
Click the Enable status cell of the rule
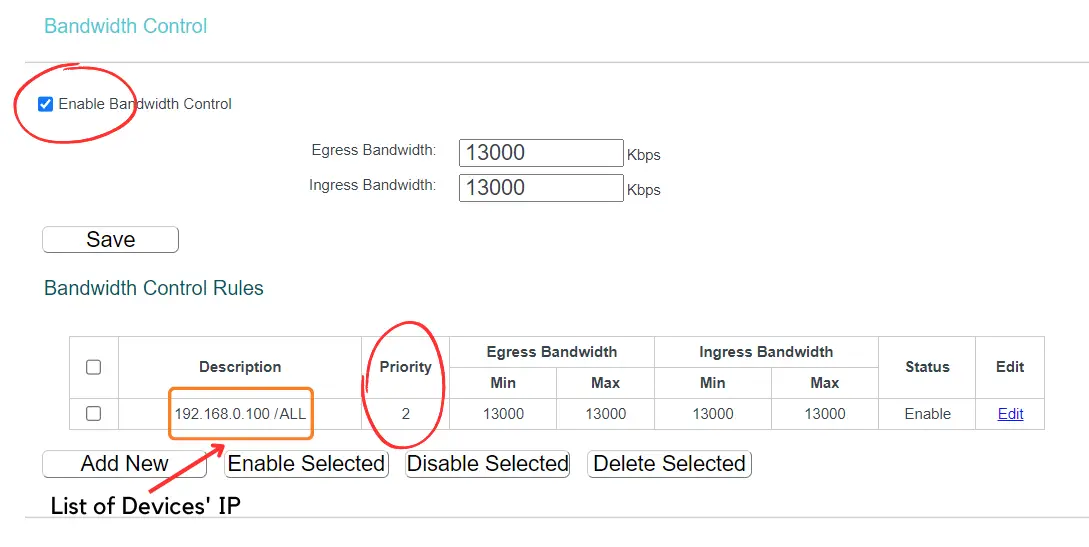point(927,414)
